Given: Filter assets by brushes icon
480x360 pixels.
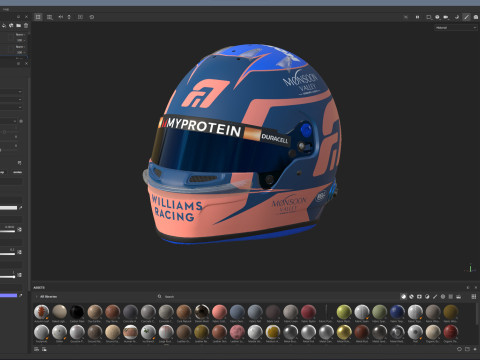Looking at the screenshot, I should pos(435,296).
